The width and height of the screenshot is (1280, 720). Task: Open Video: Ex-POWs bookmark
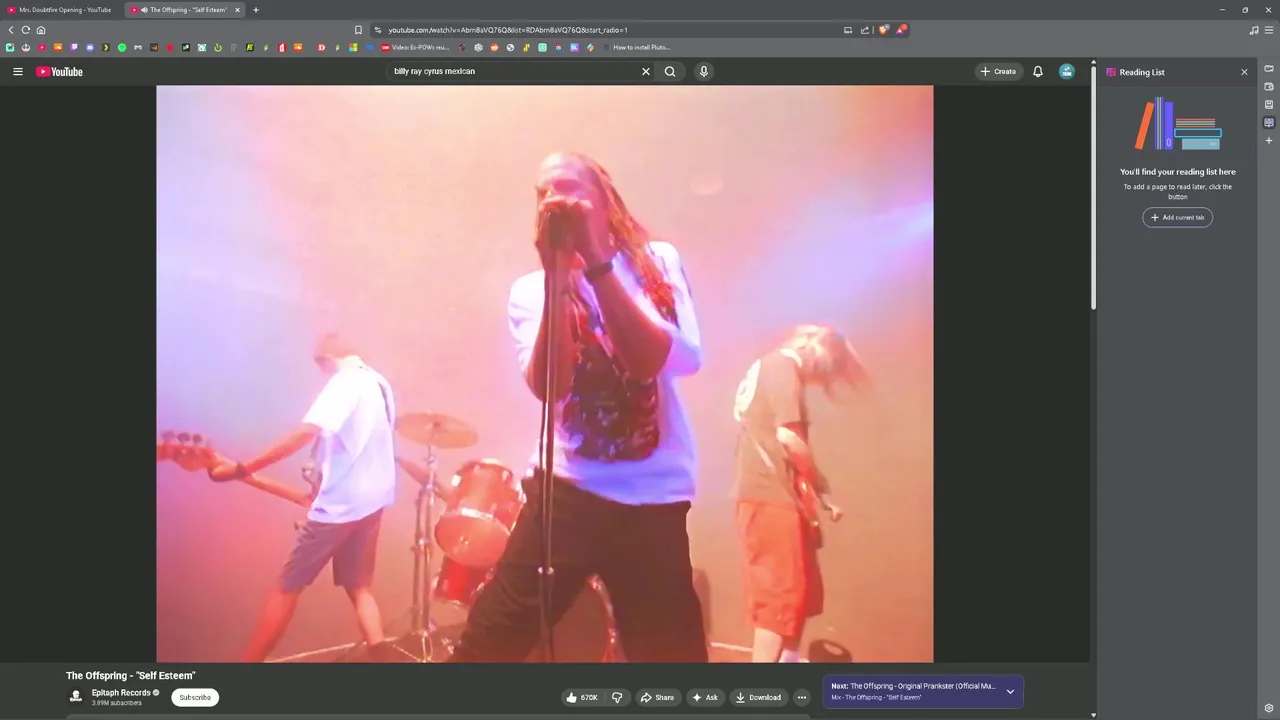coord(415,47)
